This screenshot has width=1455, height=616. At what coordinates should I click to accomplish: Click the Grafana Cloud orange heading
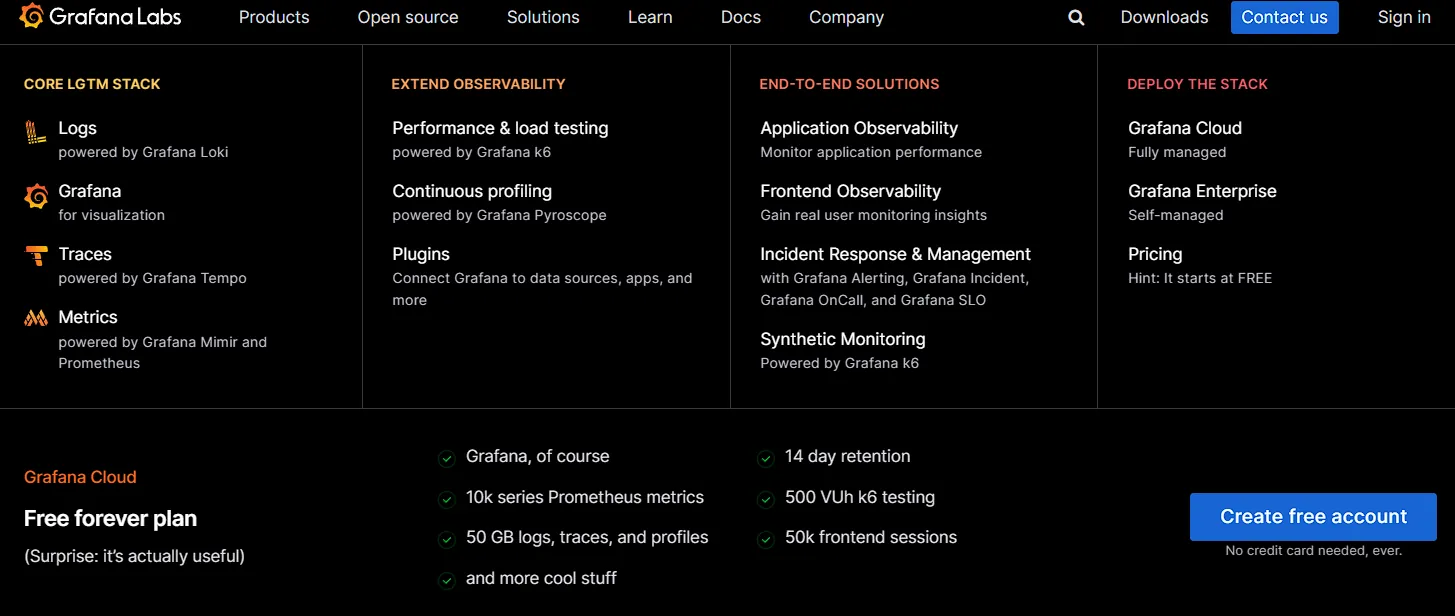tap(80, 477)
